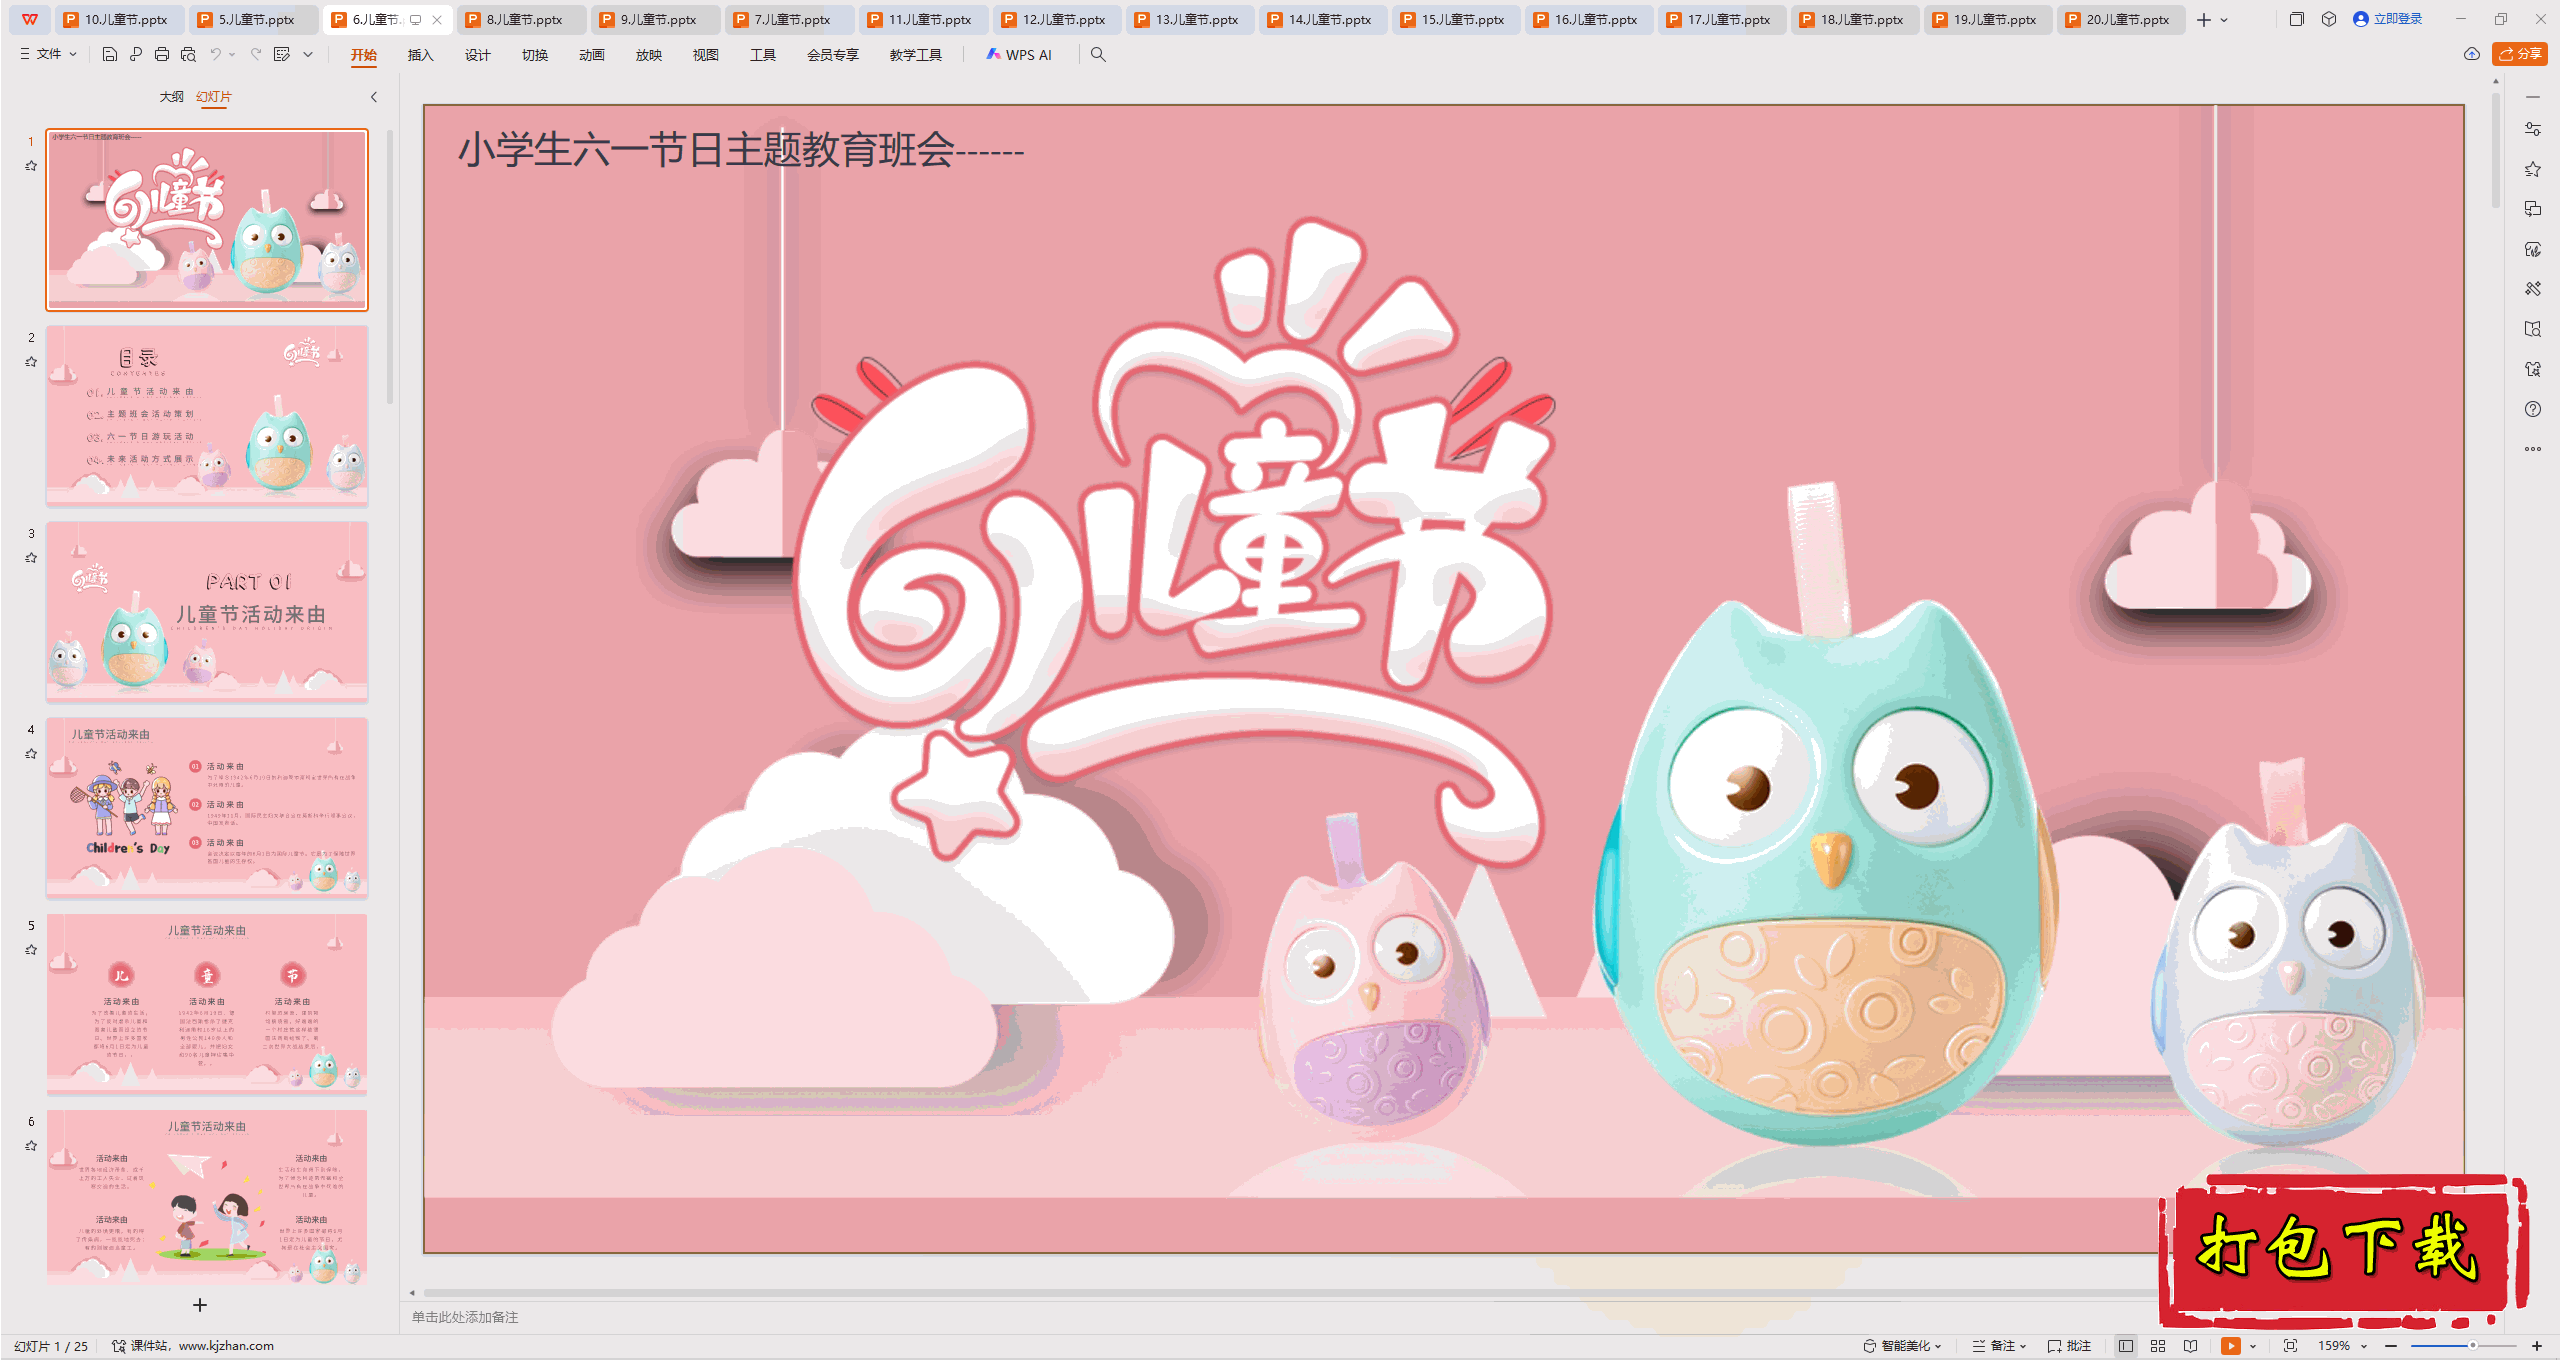Click the zoom in plus icon
Viewport: 2560px width, 1360px height.
click(x=2537, y=1346)
